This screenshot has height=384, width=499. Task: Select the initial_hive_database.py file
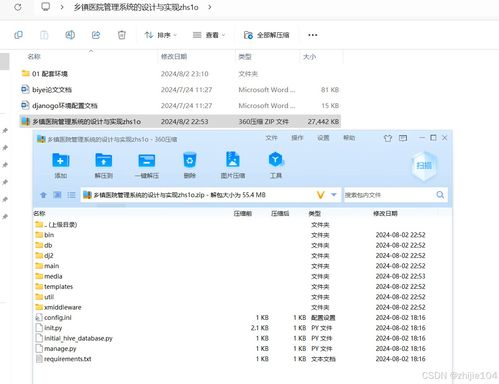coord(74,338)
